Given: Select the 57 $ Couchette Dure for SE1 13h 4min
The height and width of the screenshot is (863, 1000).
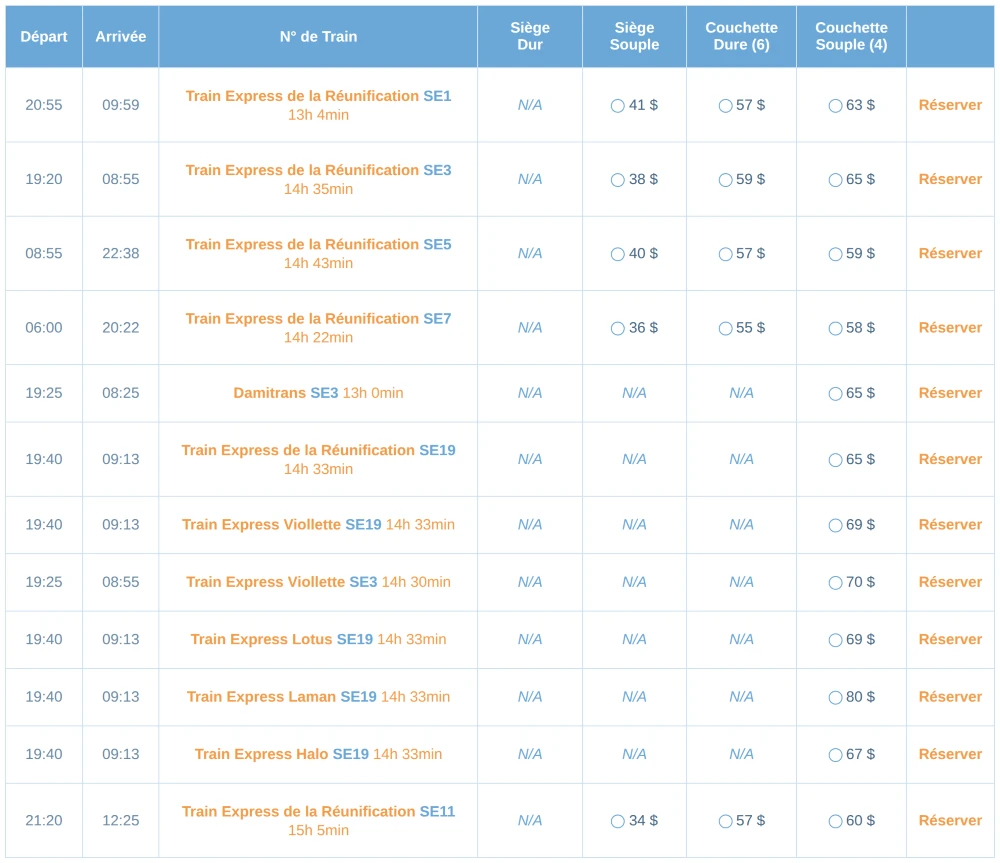Looking at the screenshot, I should click(725, 106).
